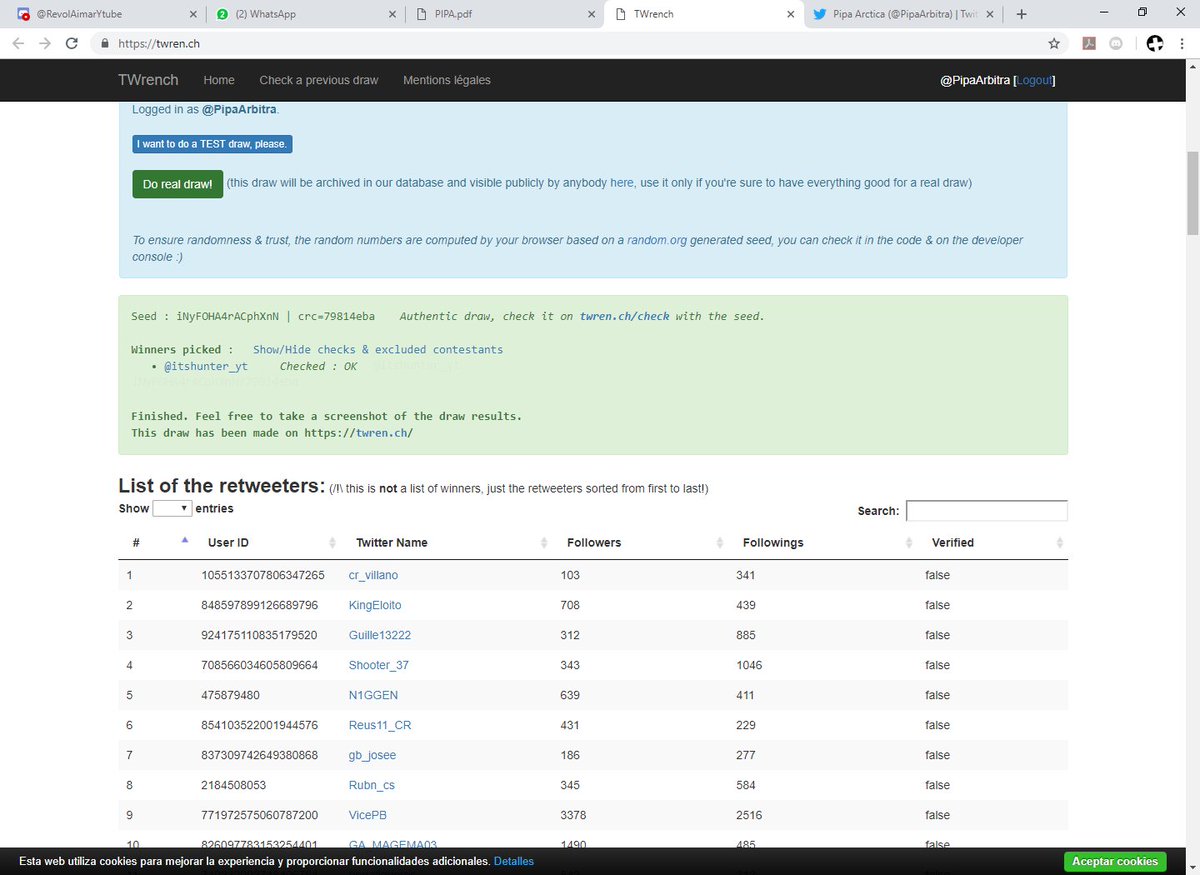Open Rubn_cs Twitter link

tap(372, 785)
